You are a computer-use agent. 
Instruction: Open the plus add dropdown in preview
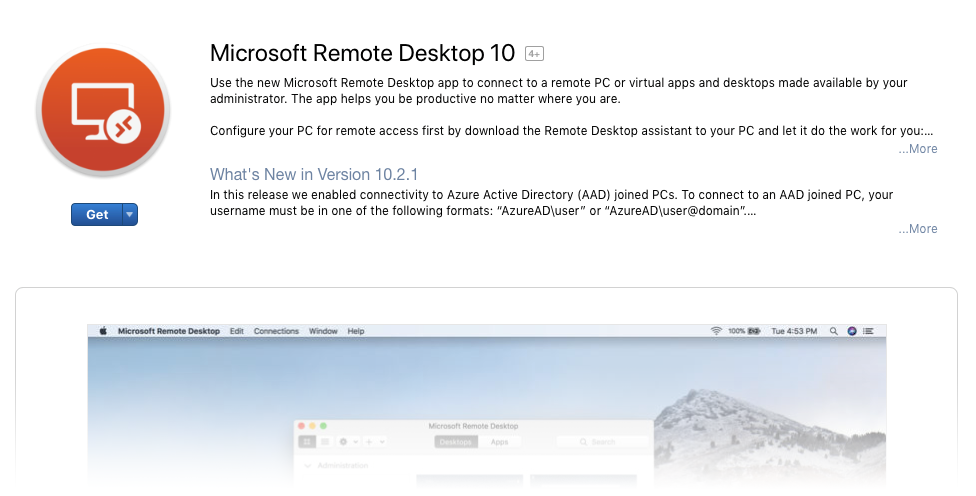coord(375,442)
